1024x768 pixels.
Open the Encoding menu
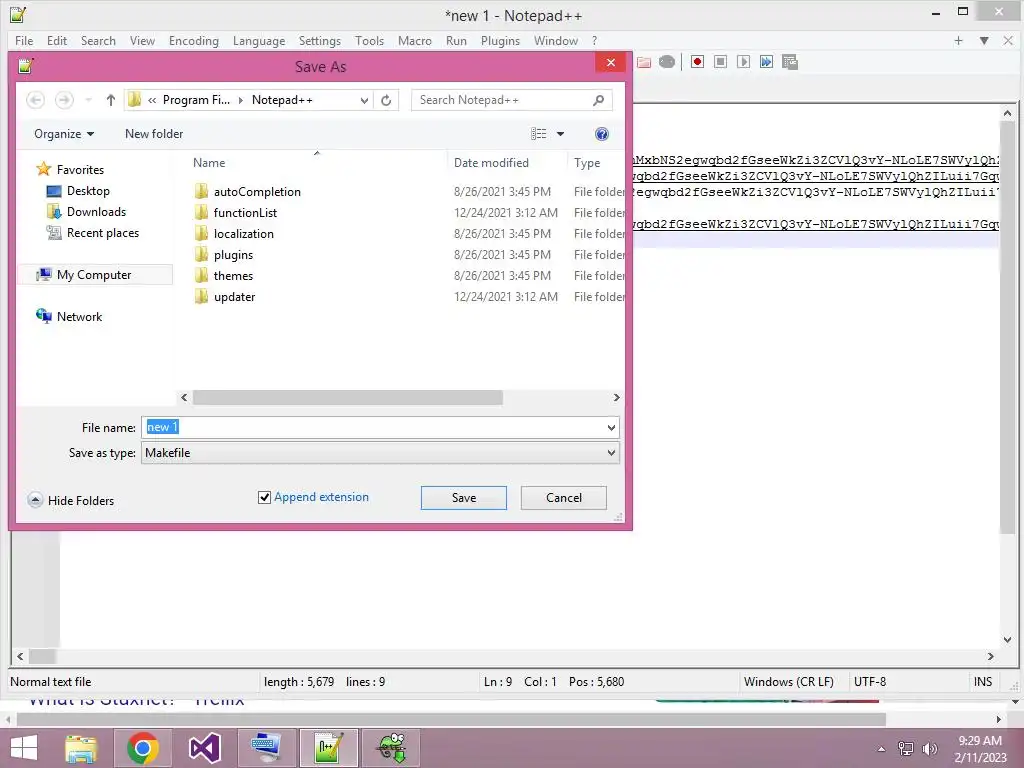coord(194,40)
